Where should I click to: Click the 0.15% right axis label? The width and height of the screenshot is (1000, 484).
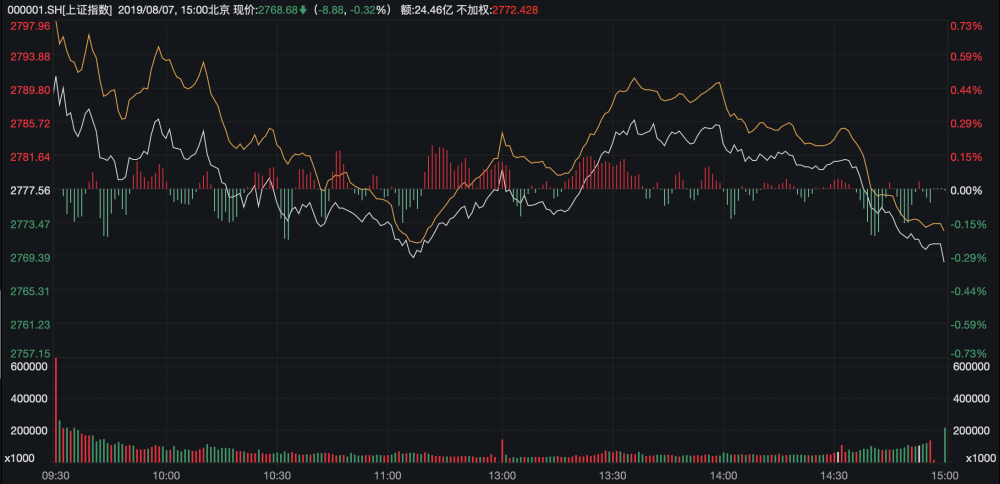pyautogui.click(x=966, y=157)
